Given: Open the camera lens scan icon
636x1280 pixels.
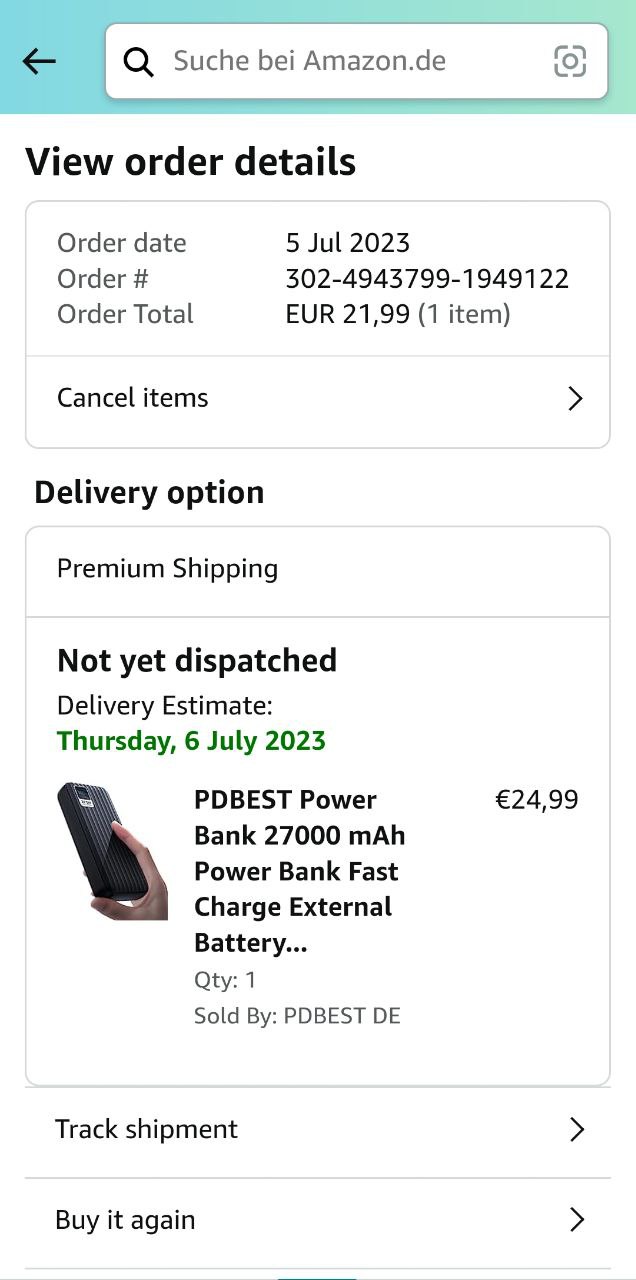Looking at the screenshot, I should click(x=570, y=62).
